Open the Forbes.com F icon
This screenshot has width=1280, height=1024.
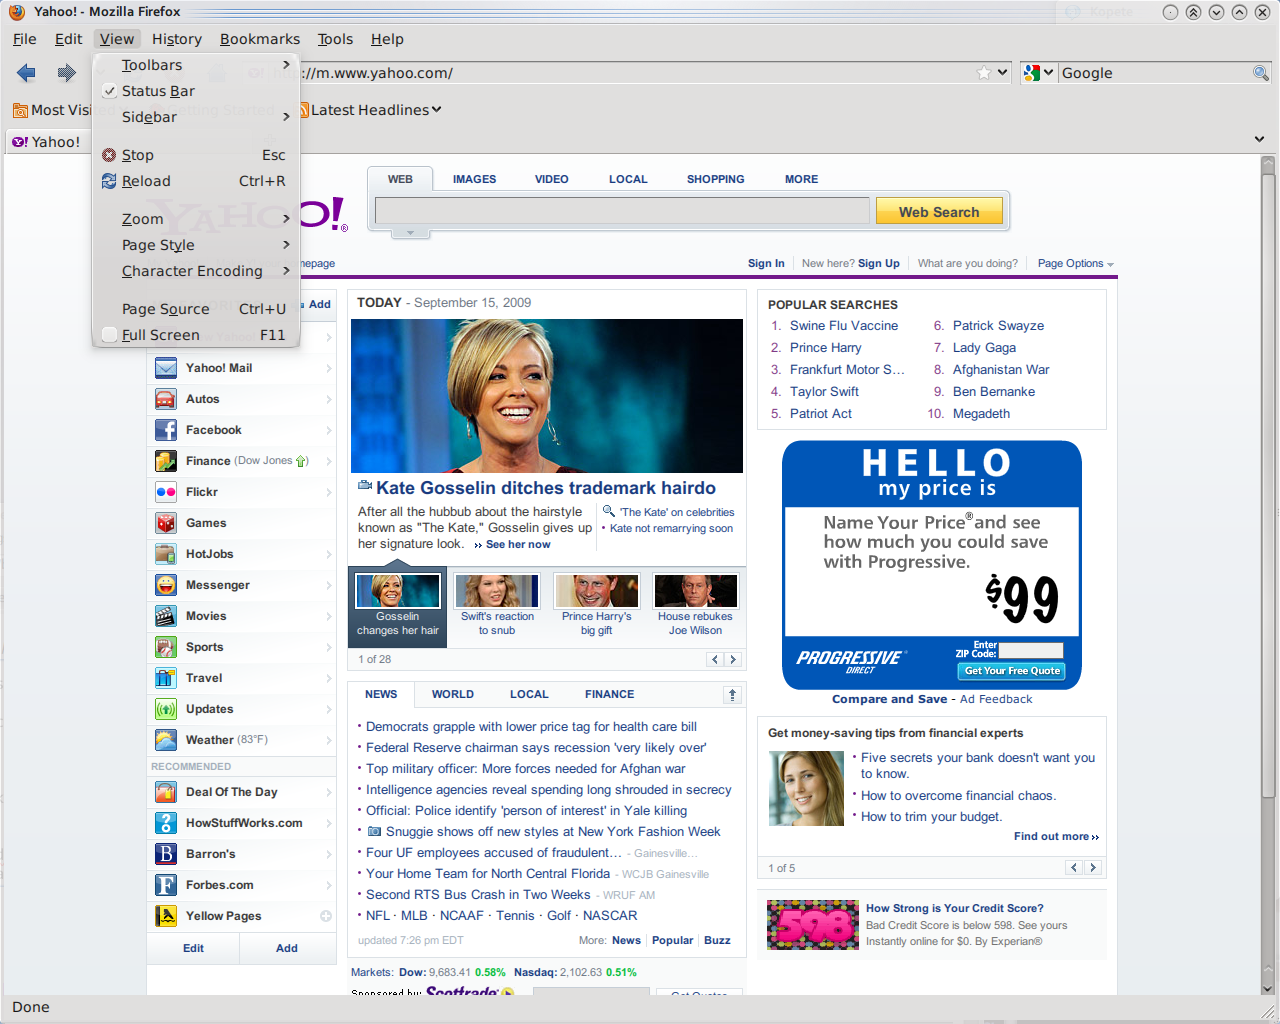coord(166,885)
